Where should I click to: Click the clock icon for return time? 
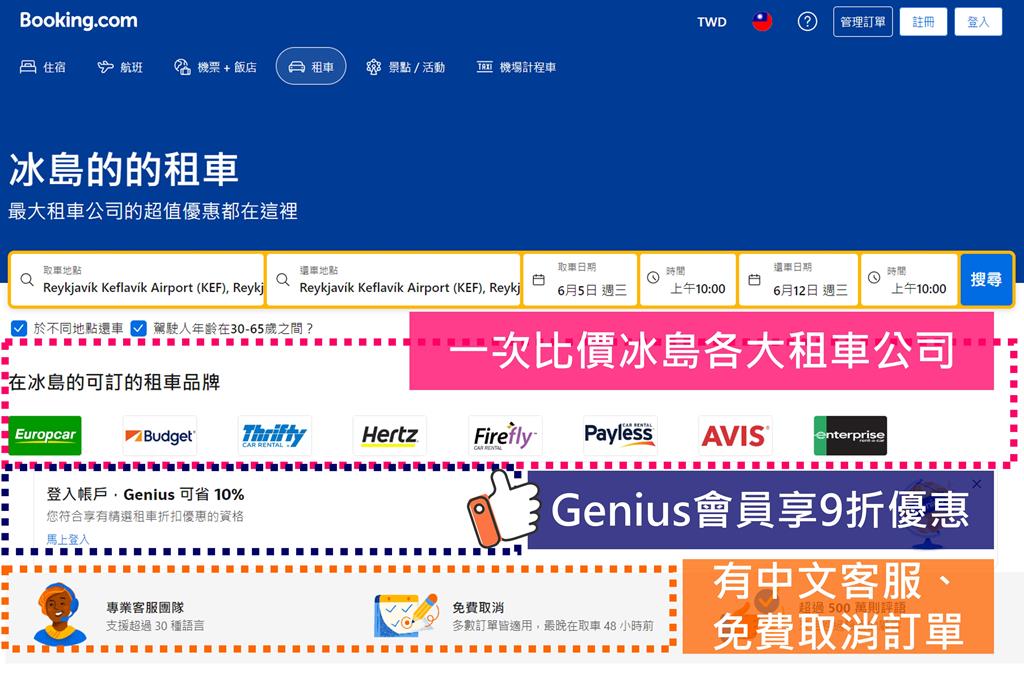(874, 278)
